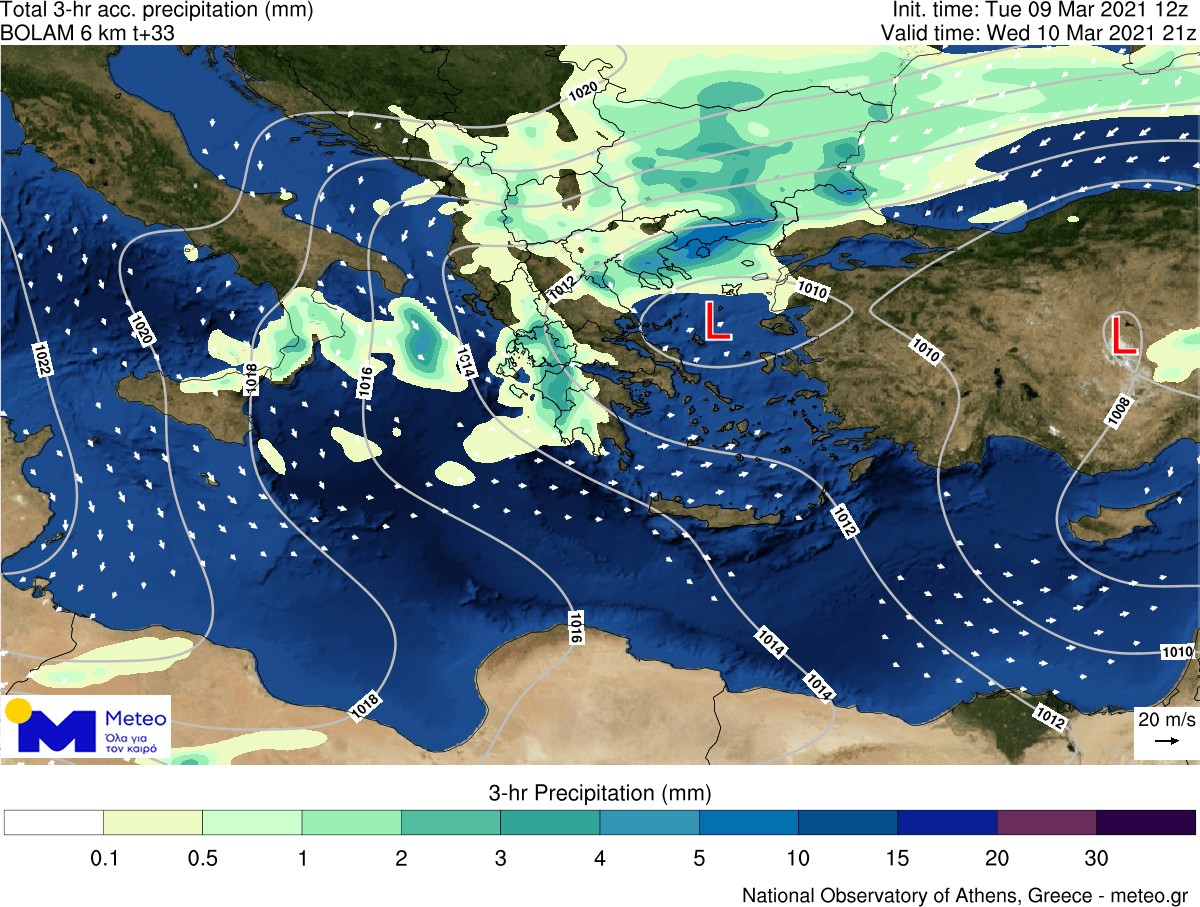Click the 'Total 3-hr acc. precipitation (mm)' title

click(157, 11)
